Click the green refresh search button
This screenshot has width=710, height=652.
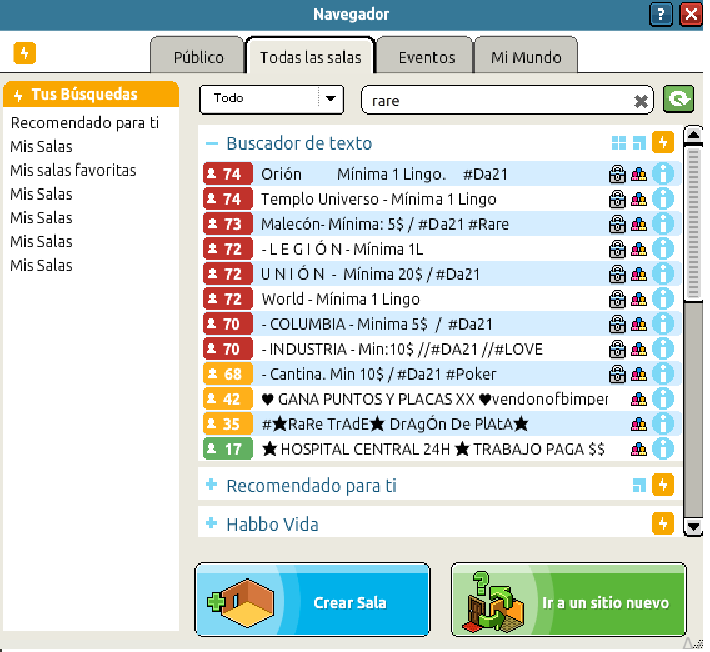pos(678,99)
